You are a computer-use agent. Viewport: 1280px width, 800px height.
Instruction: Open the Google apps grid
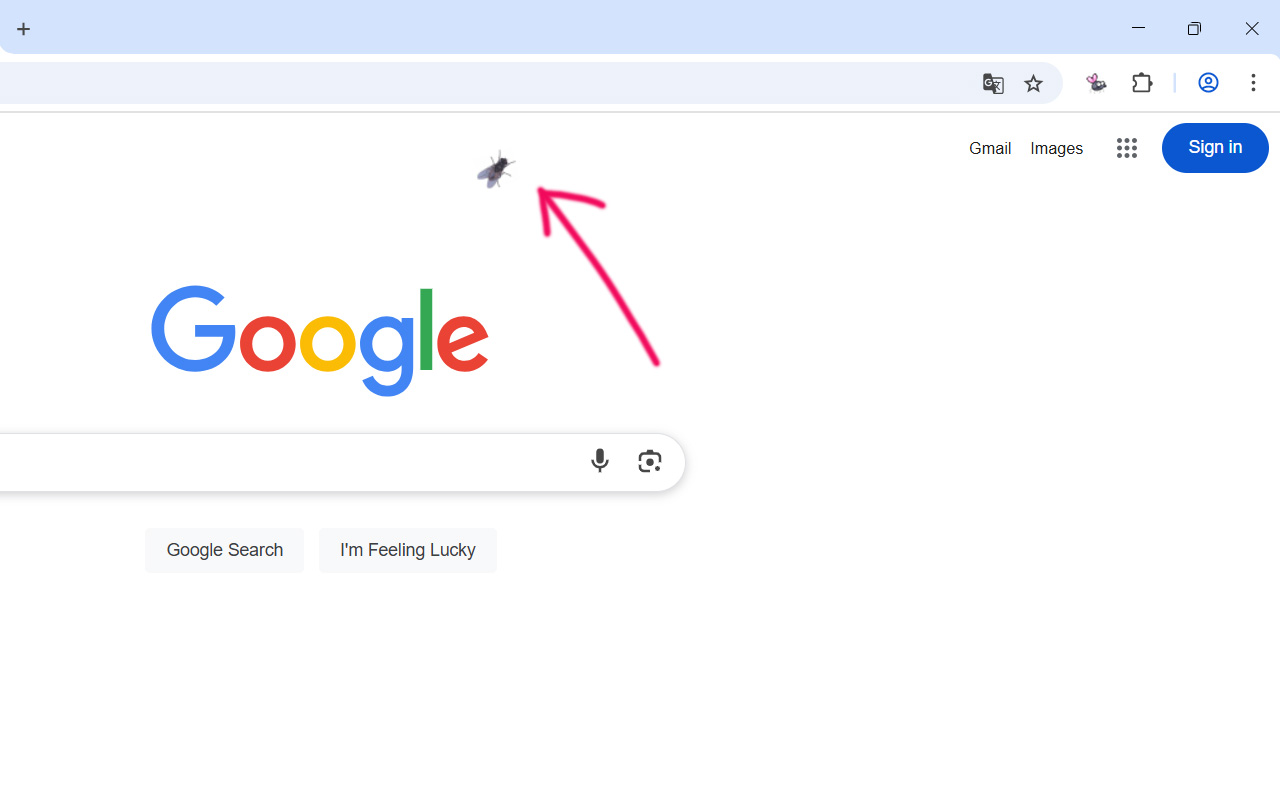(x=1127, y=148)
